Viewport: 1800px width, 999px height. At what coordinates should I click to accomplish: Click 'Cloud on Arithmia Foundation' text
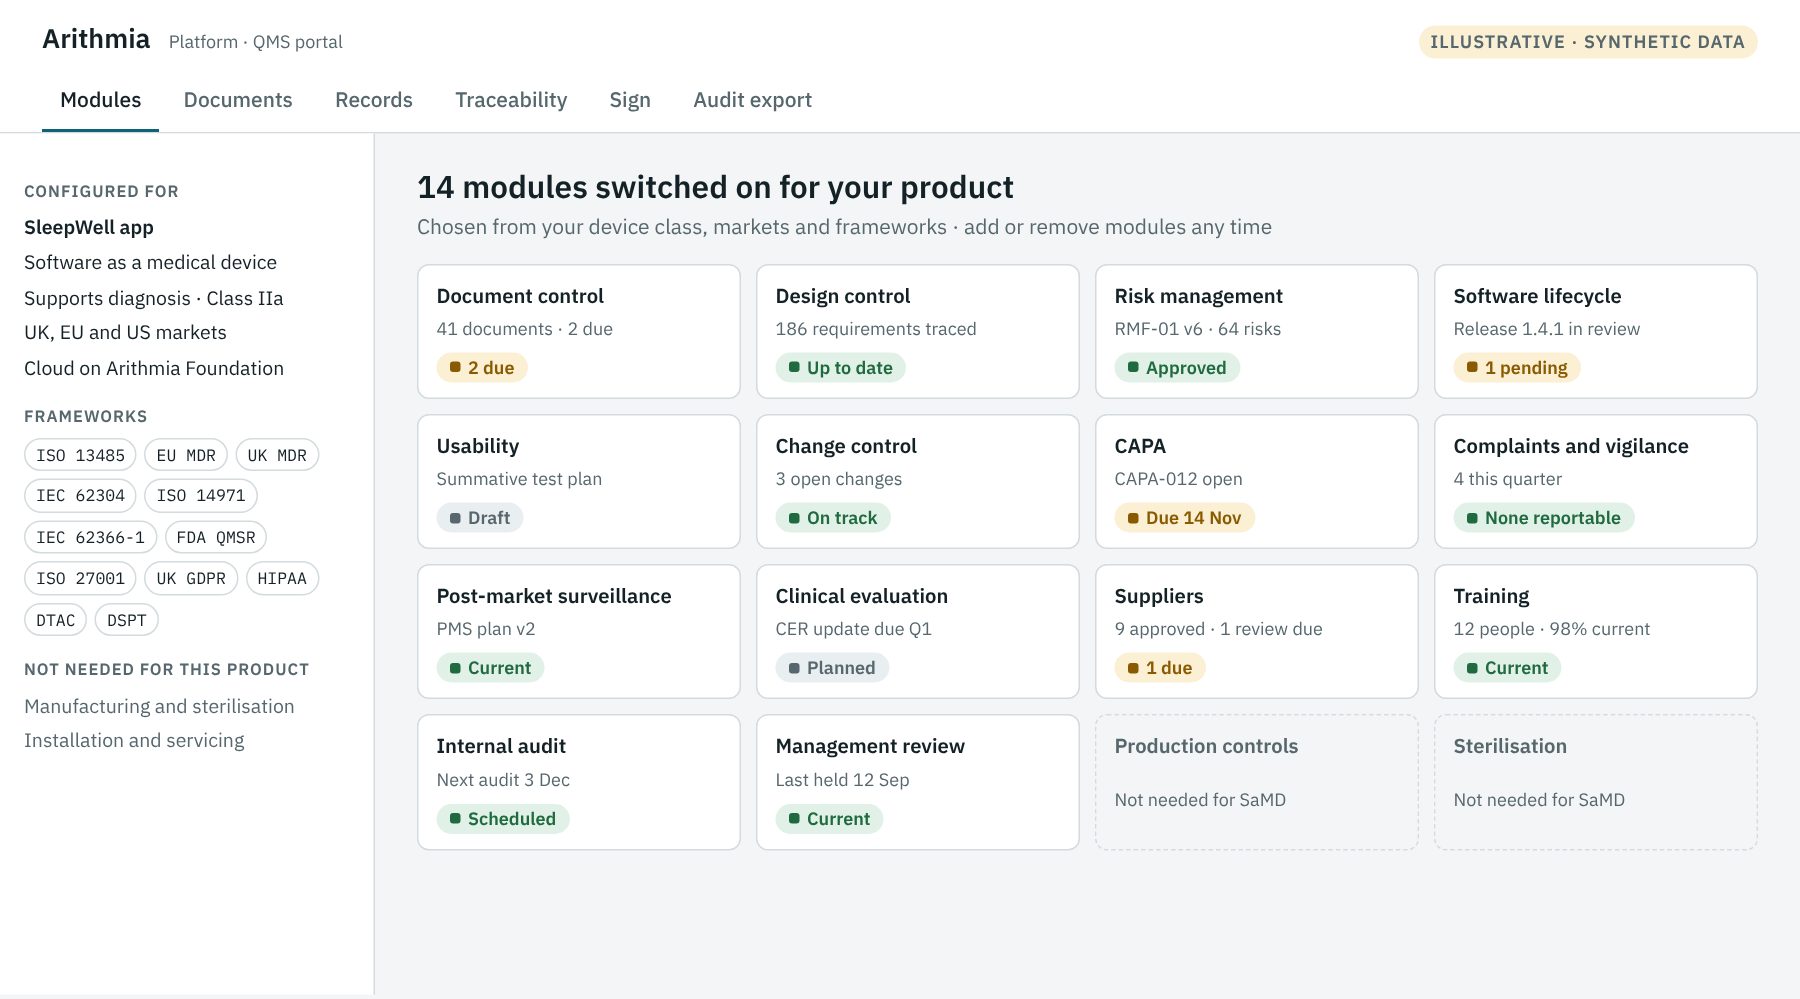coord(154,368)
